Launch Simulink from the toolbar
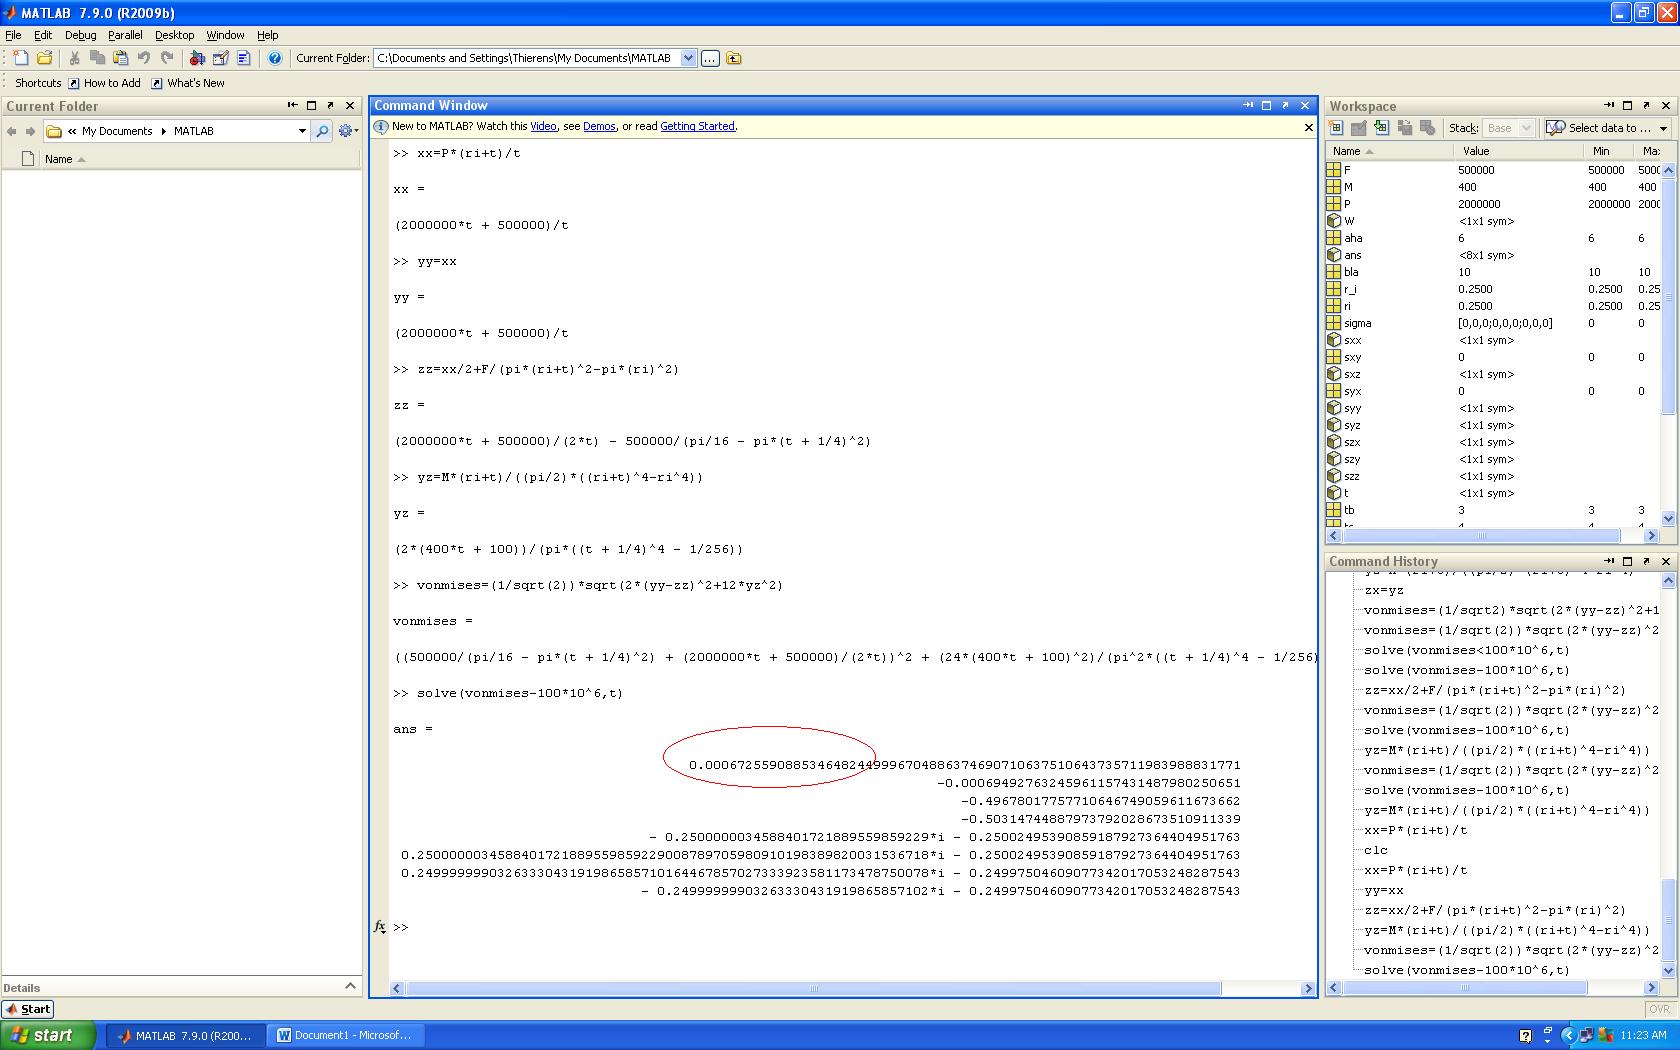 click(197, 58)
